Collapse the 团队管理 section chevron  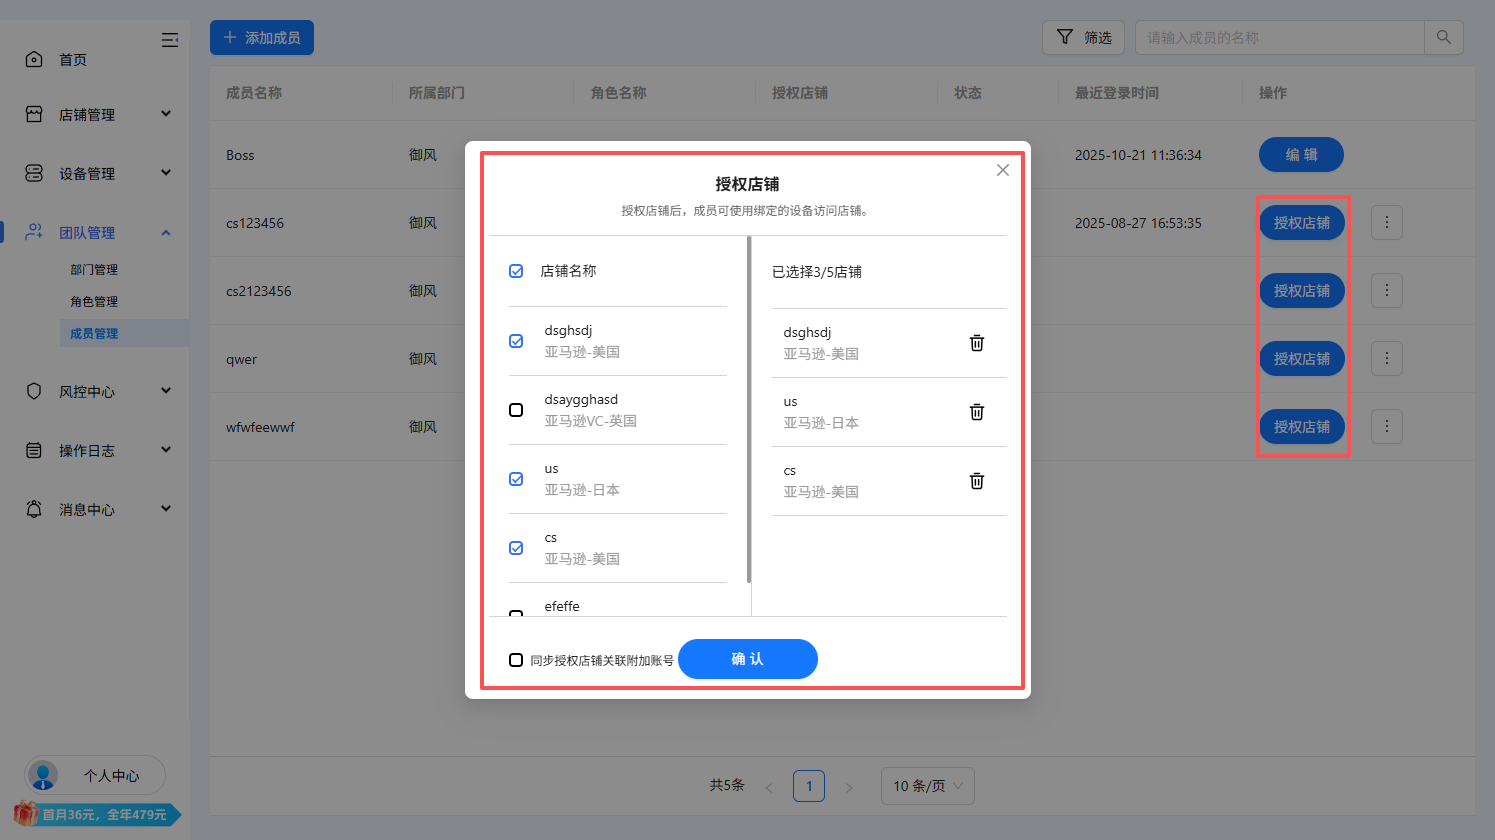pos(166,232)
